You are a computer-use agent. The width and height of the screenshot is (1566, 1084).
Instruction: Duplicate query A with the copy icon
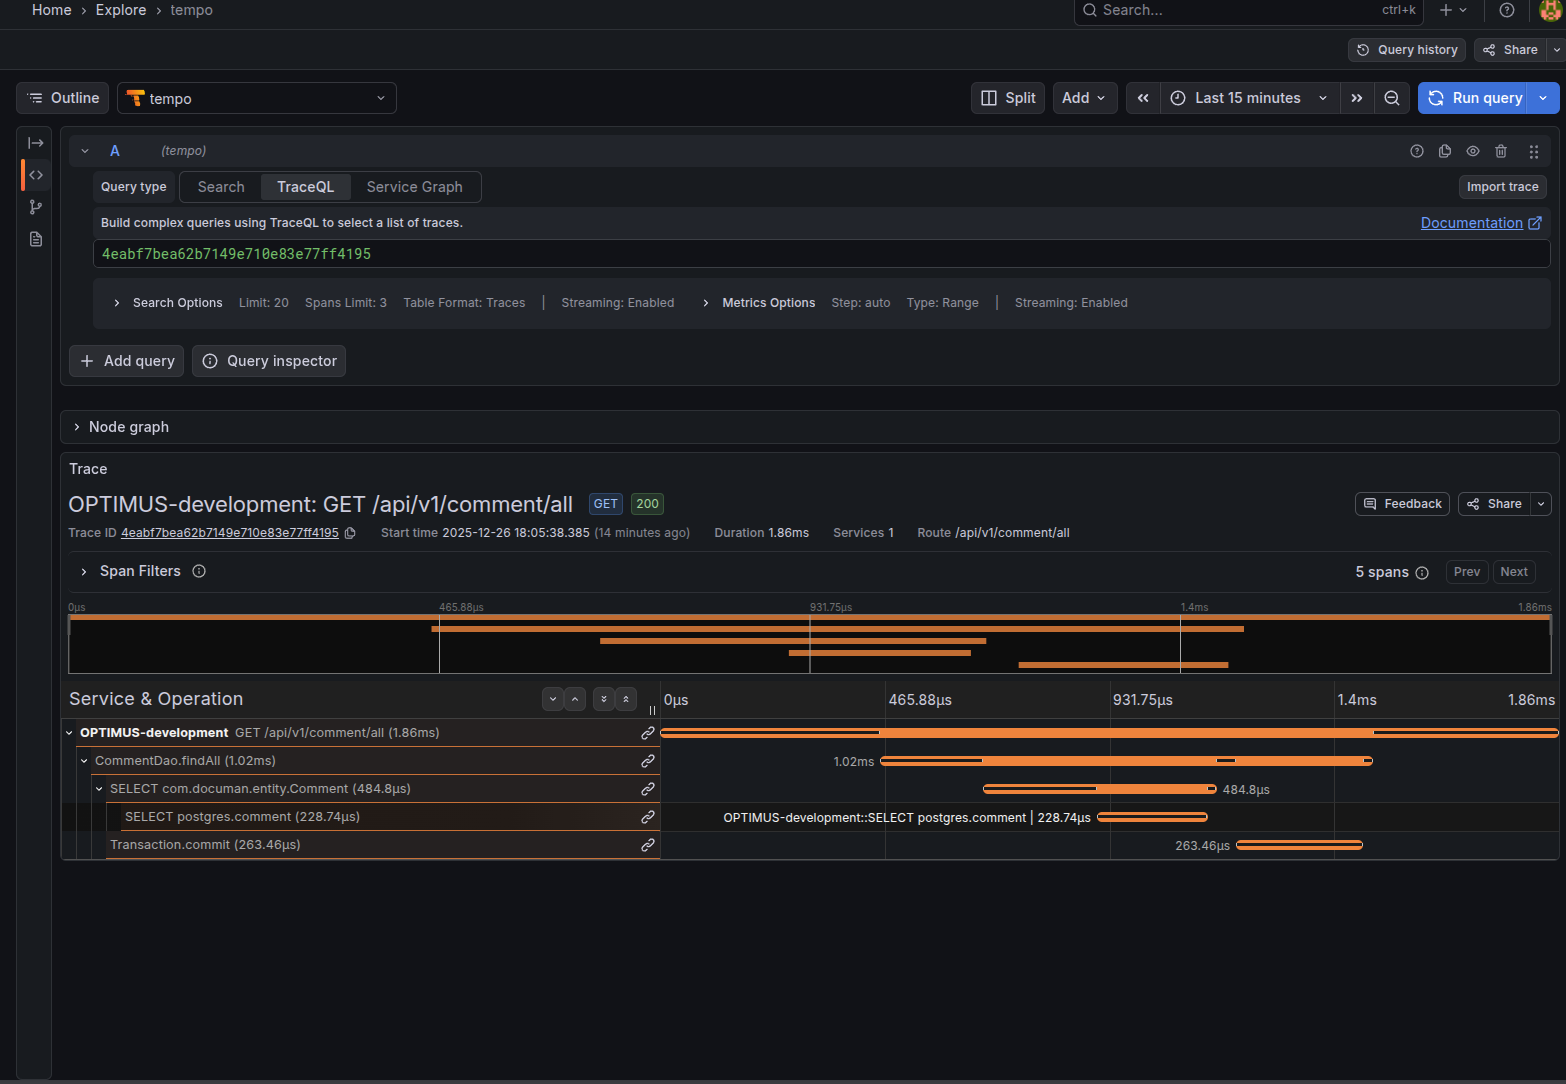point(1445,151)
